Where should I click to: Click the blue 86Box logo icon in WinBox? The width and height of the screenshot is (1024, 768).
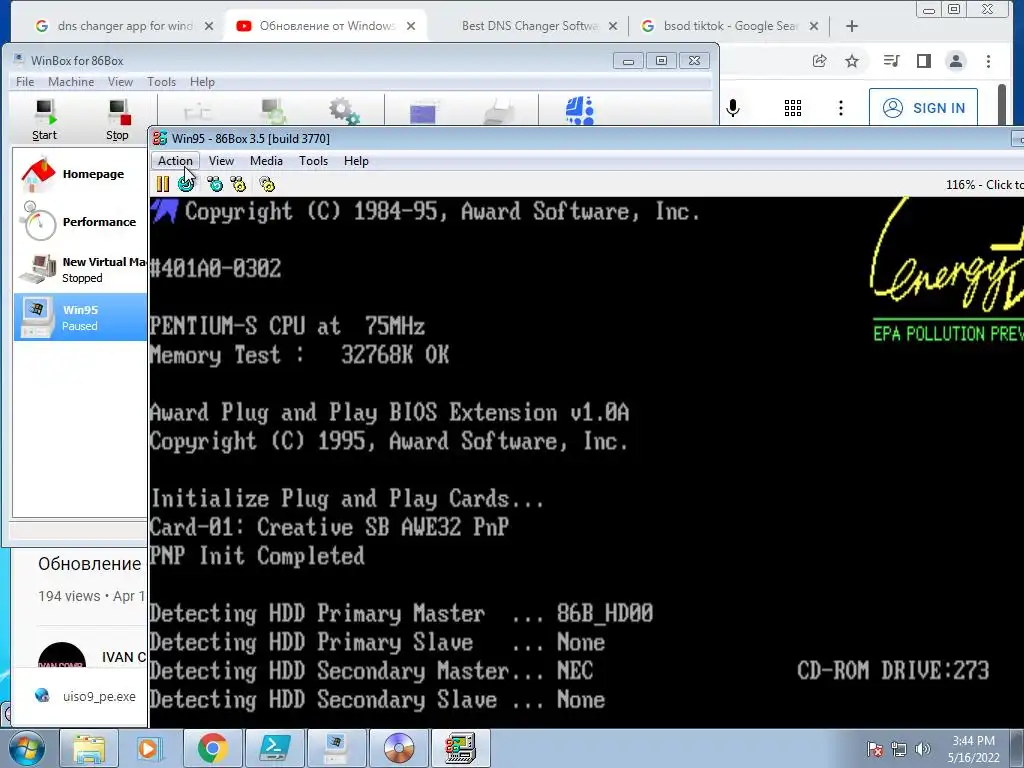click(579, 110)
